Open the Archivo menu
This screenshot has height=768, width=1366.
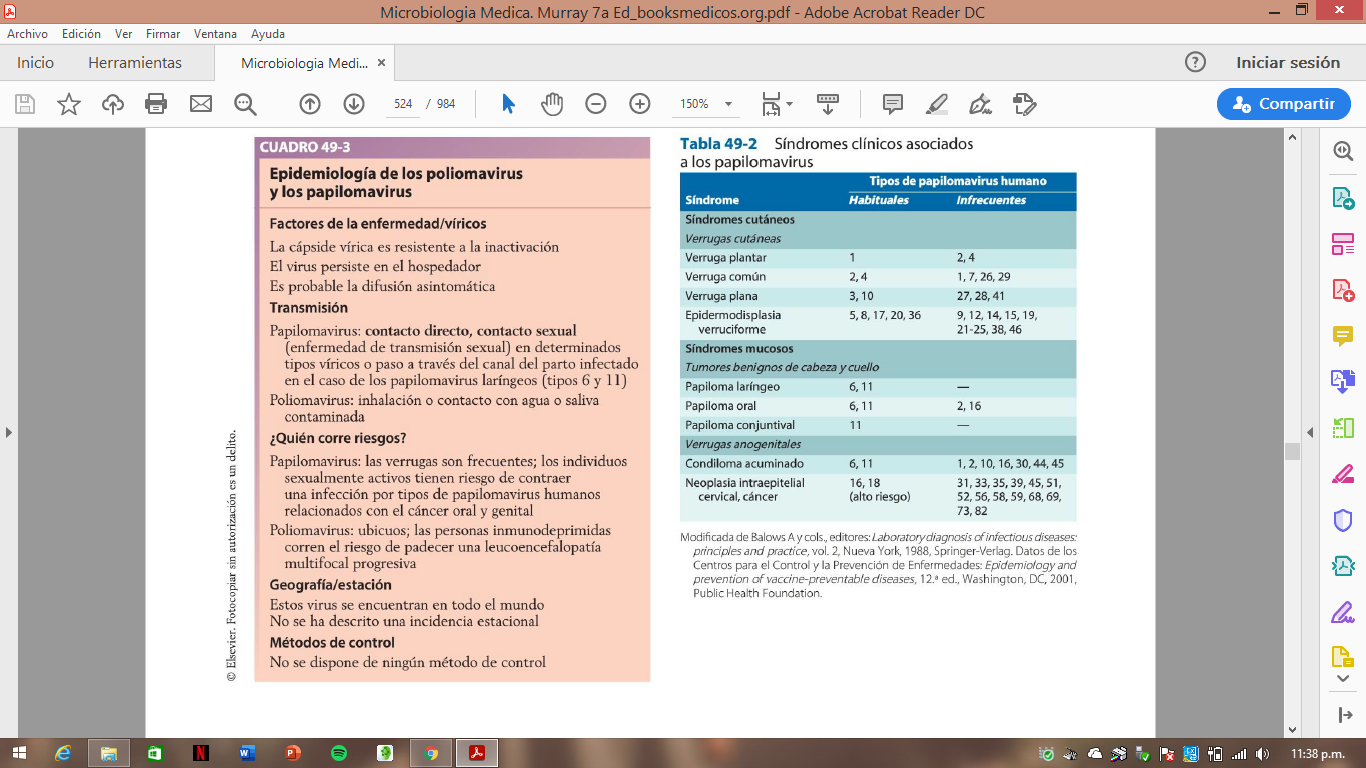coord(27,33)
